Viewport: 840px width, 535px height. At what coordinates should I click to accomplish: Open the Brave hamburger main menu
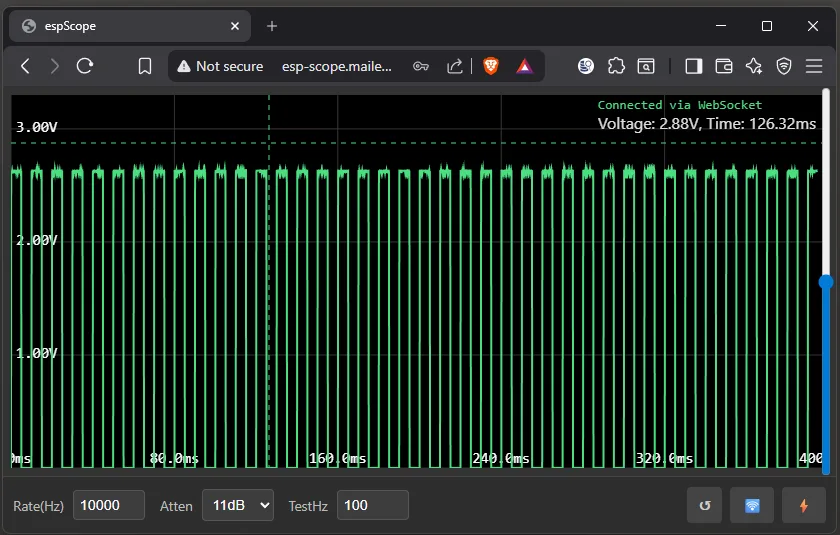pos(814,66)
